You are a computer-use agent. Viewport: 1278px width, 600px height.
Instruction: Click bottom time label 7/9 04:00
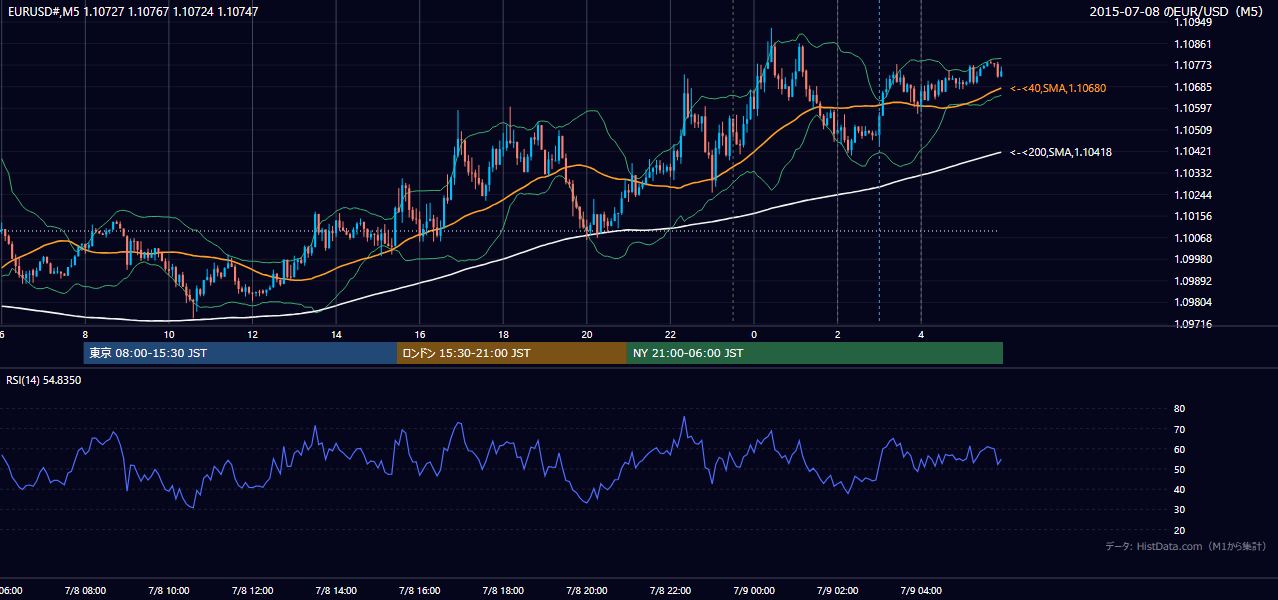[921, 591]
